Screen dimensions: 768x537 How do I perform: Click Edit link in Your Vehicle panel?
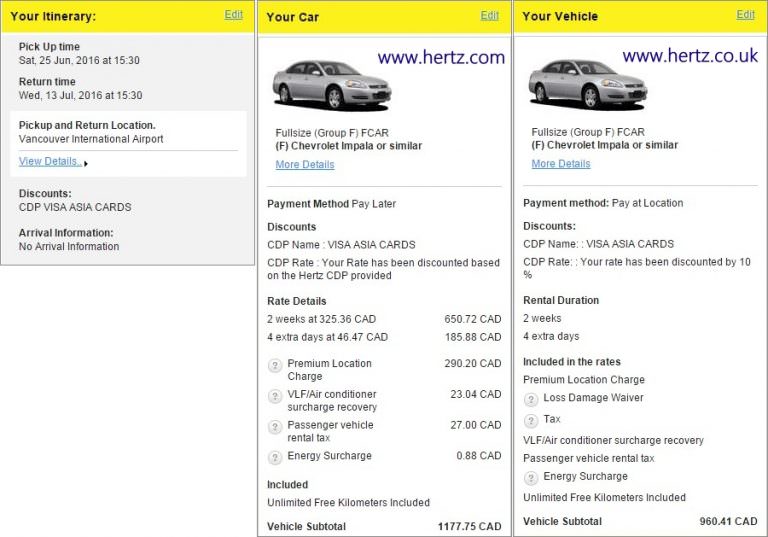[745, 15]
